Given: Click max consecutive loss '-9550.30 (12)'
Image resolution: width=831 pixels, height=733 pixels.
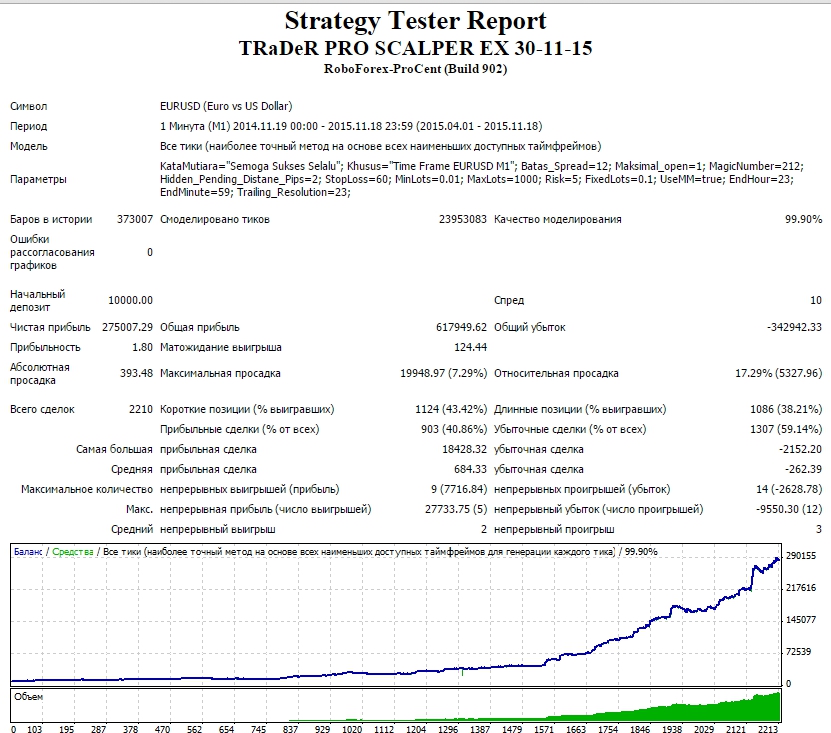Looking at the screenshot, I should point(789,510).
